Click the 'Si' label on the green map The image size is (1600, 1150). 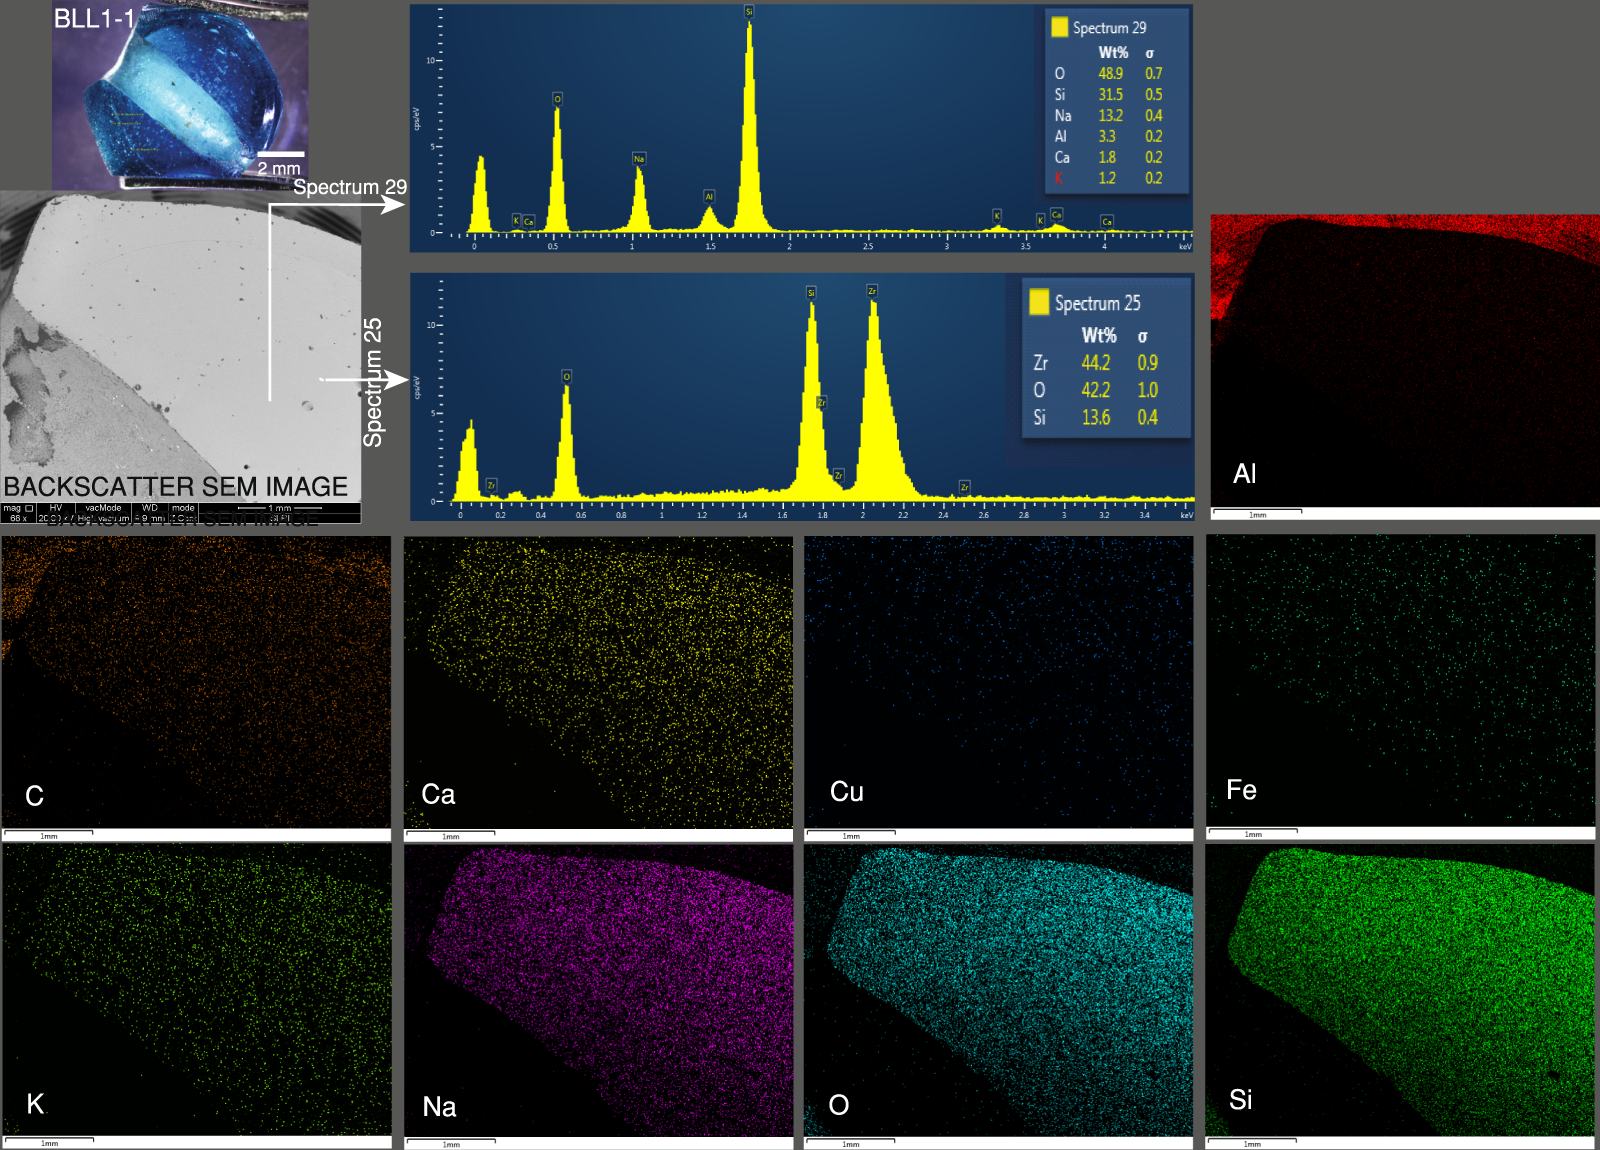(1240, 1100)
